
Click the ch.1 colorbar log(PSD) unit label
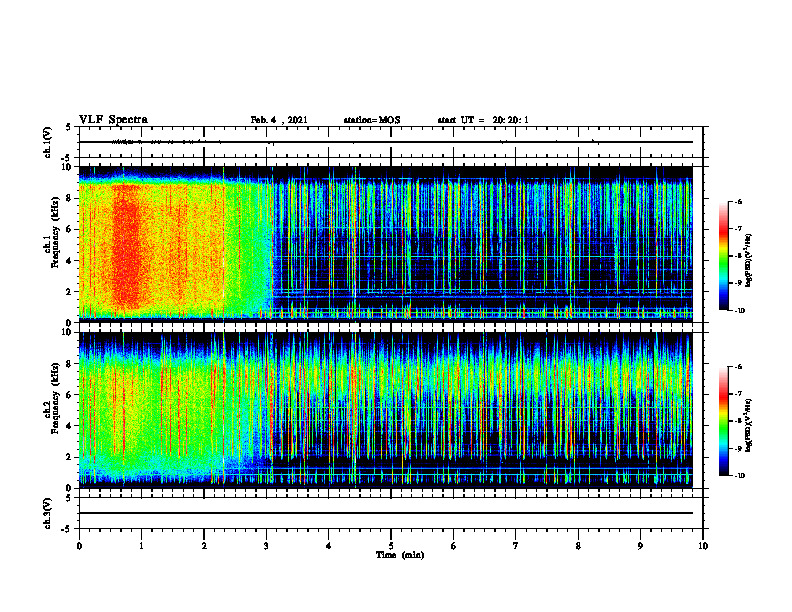[750, 261]
